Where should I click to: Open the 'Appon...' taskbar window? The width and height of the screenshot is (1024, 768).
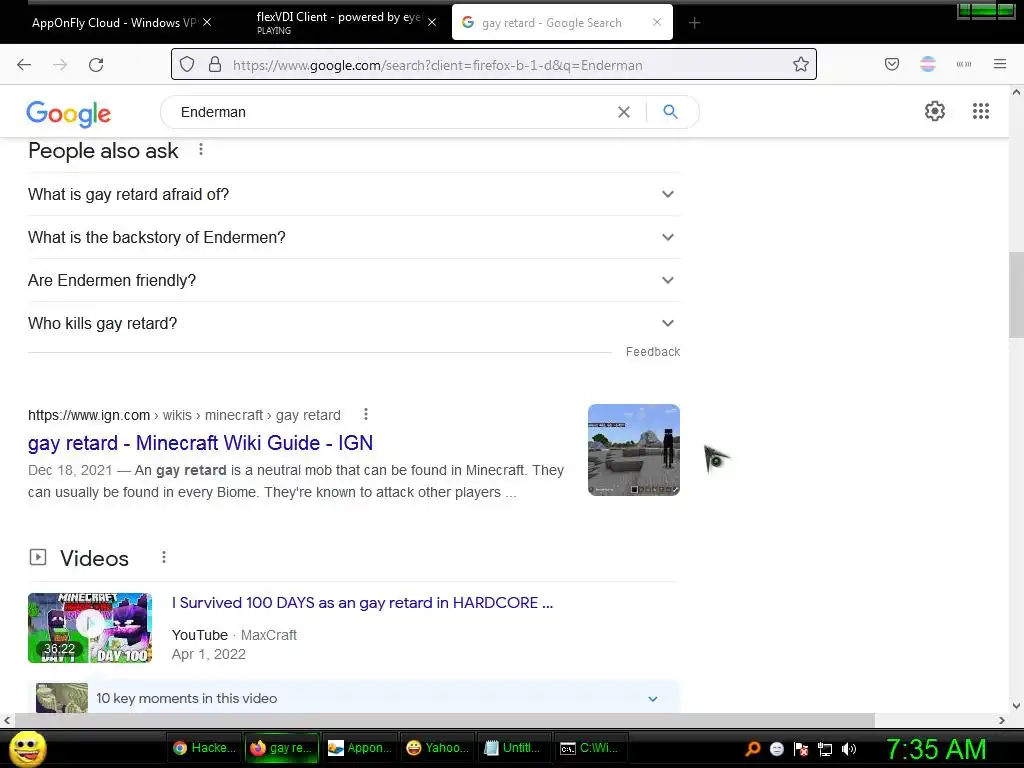pyautogui.click(x=360, y=748)
